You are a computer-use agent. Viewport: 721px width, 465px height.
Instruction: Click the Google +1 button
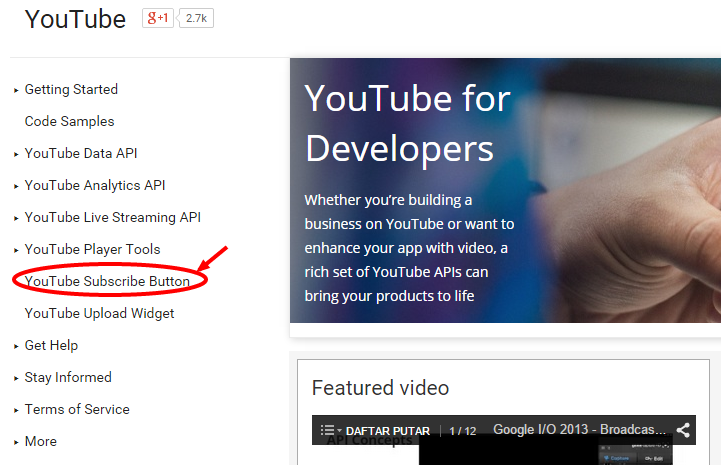tap(158, 18)
